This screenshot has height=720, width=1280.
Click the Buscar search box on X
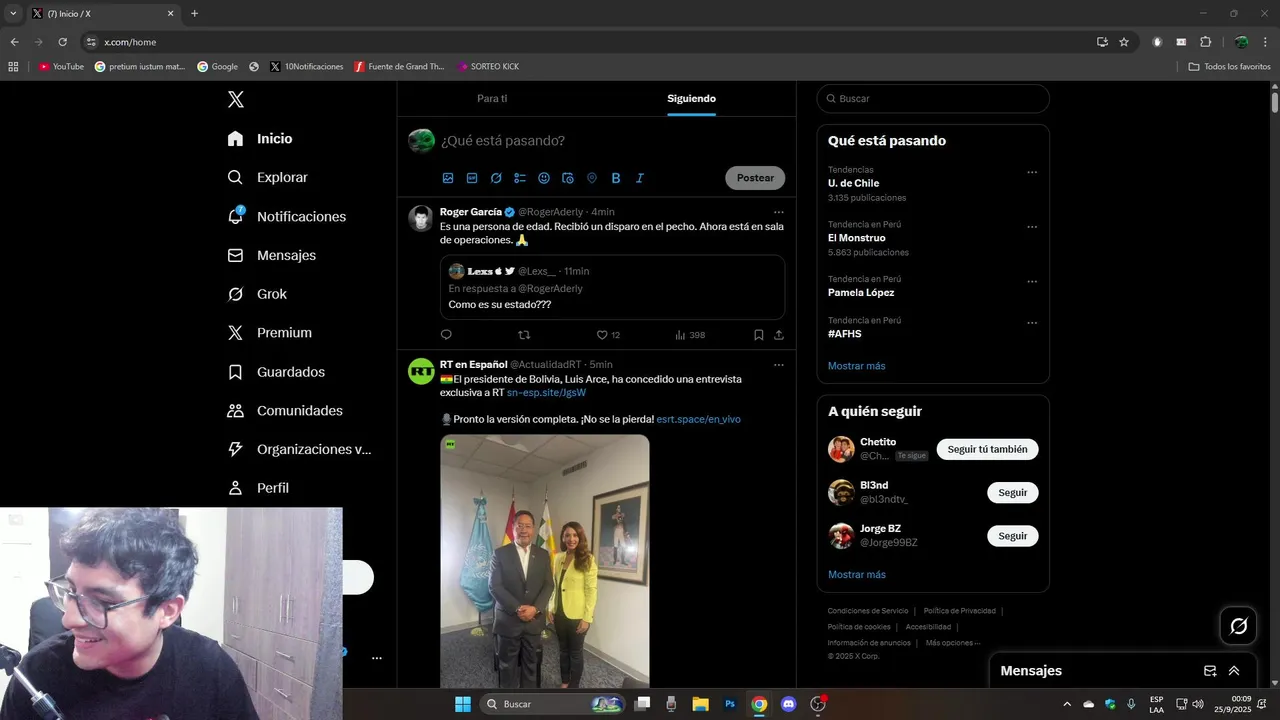pos(933,99)
